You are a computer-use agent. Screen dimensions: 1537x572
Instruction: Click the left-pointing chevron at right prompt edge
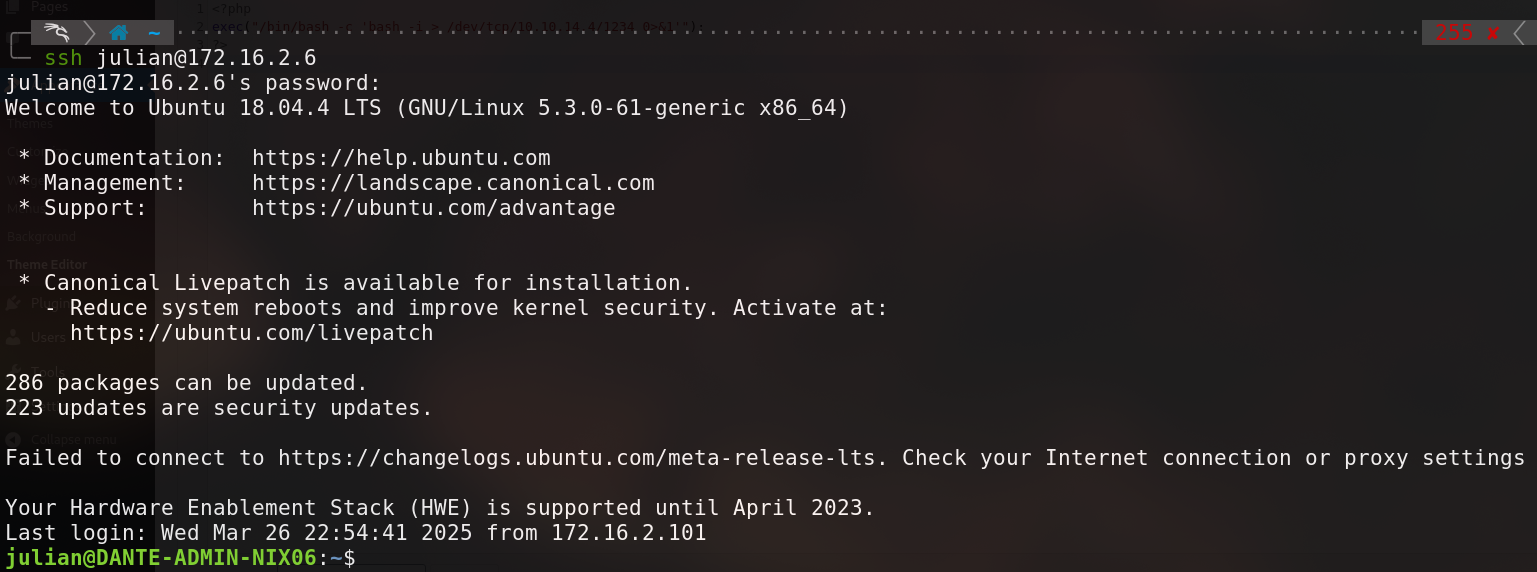1520,33
